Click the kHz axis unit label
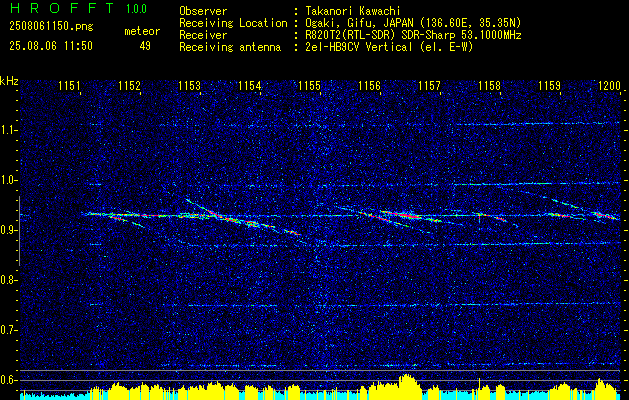629x400 pixels. pos(9,81)
